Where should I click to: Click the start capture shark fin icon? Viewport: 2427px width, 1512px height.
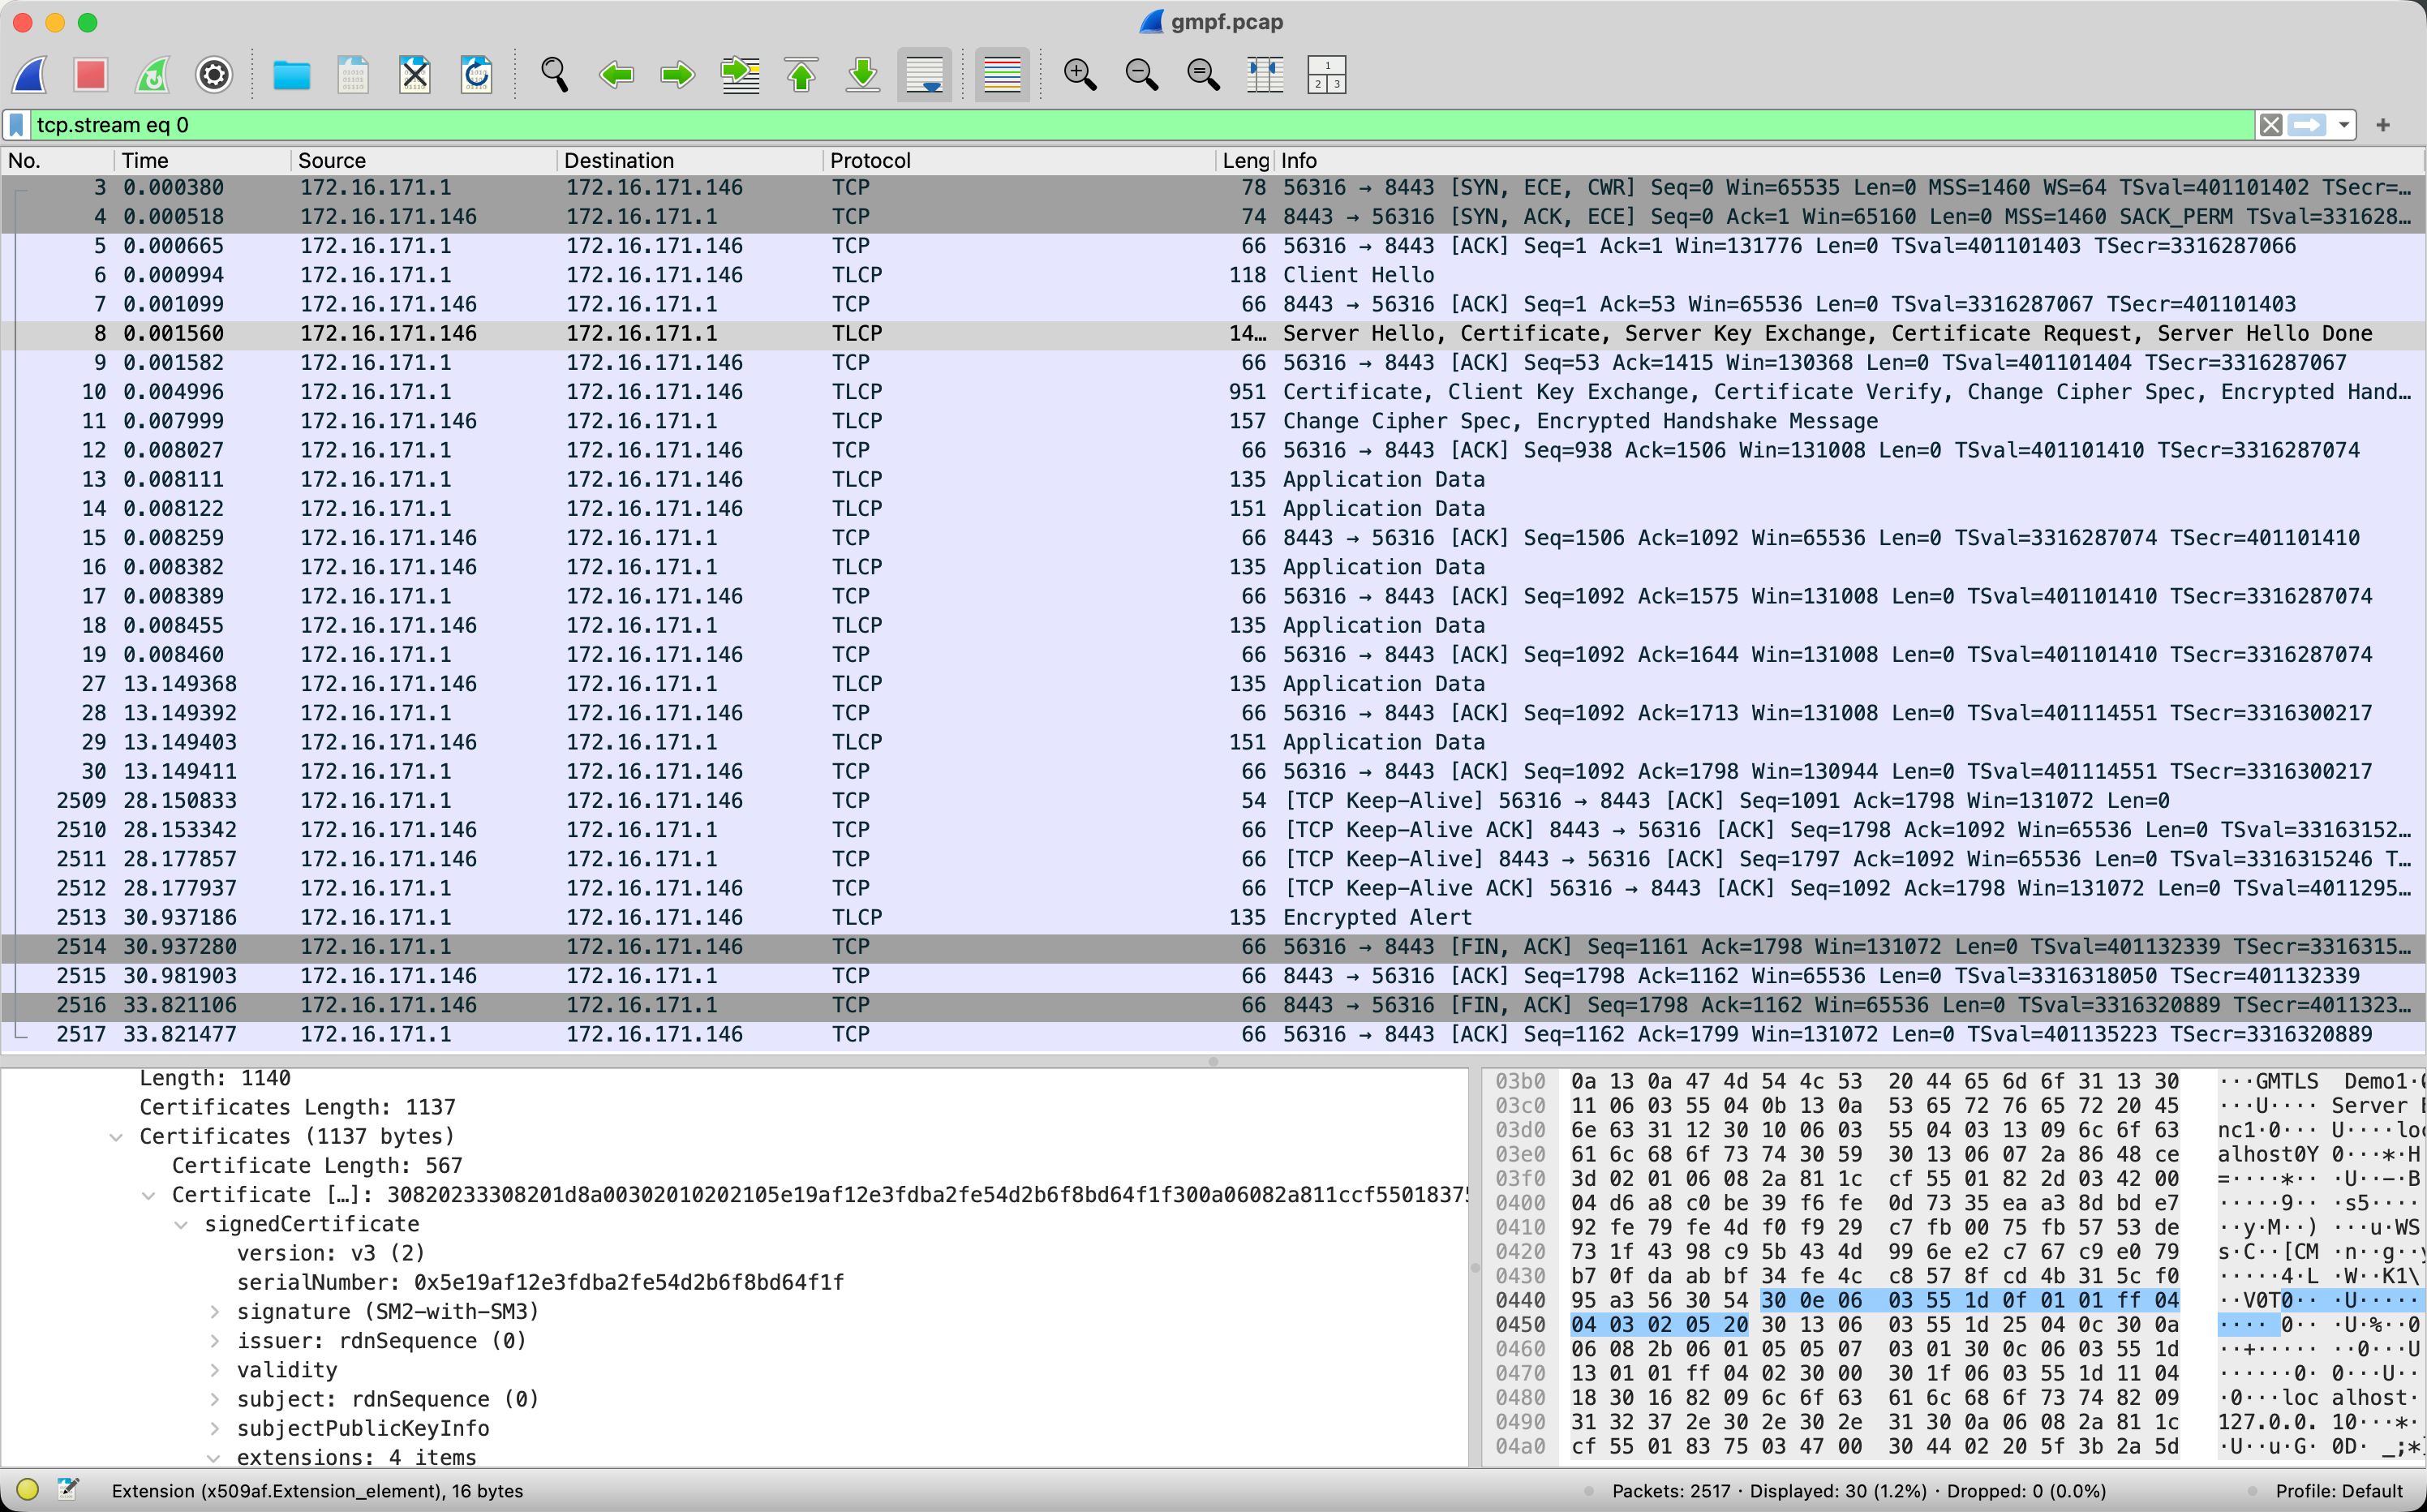[30, 74]
